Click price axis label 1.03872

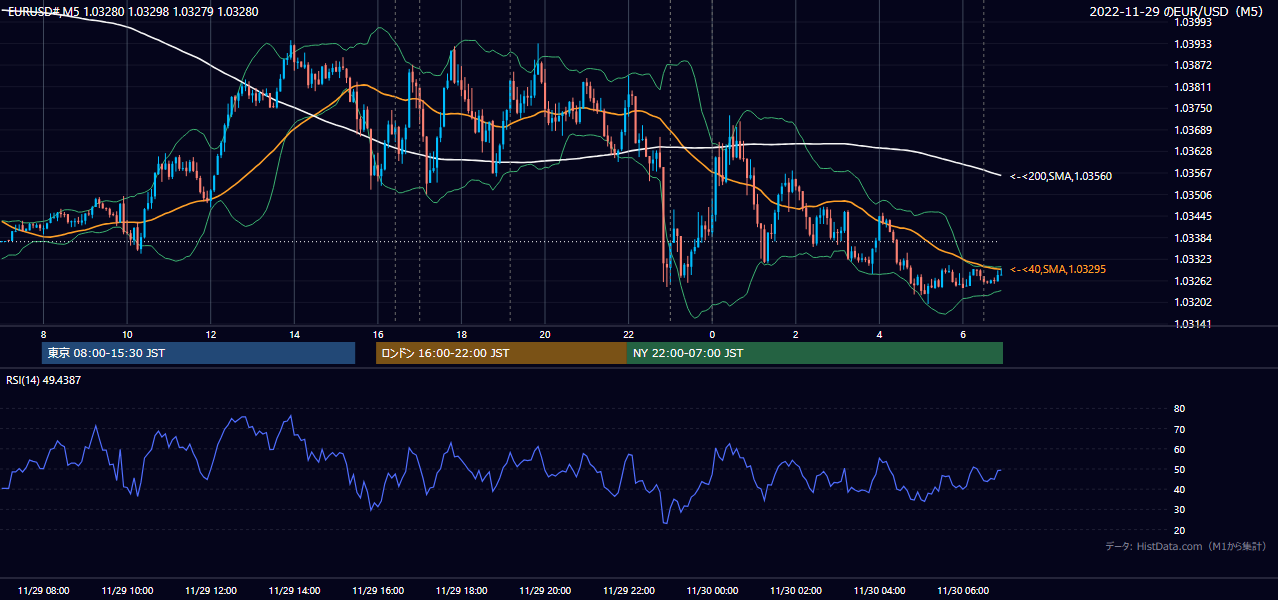tap(1193, 66)
